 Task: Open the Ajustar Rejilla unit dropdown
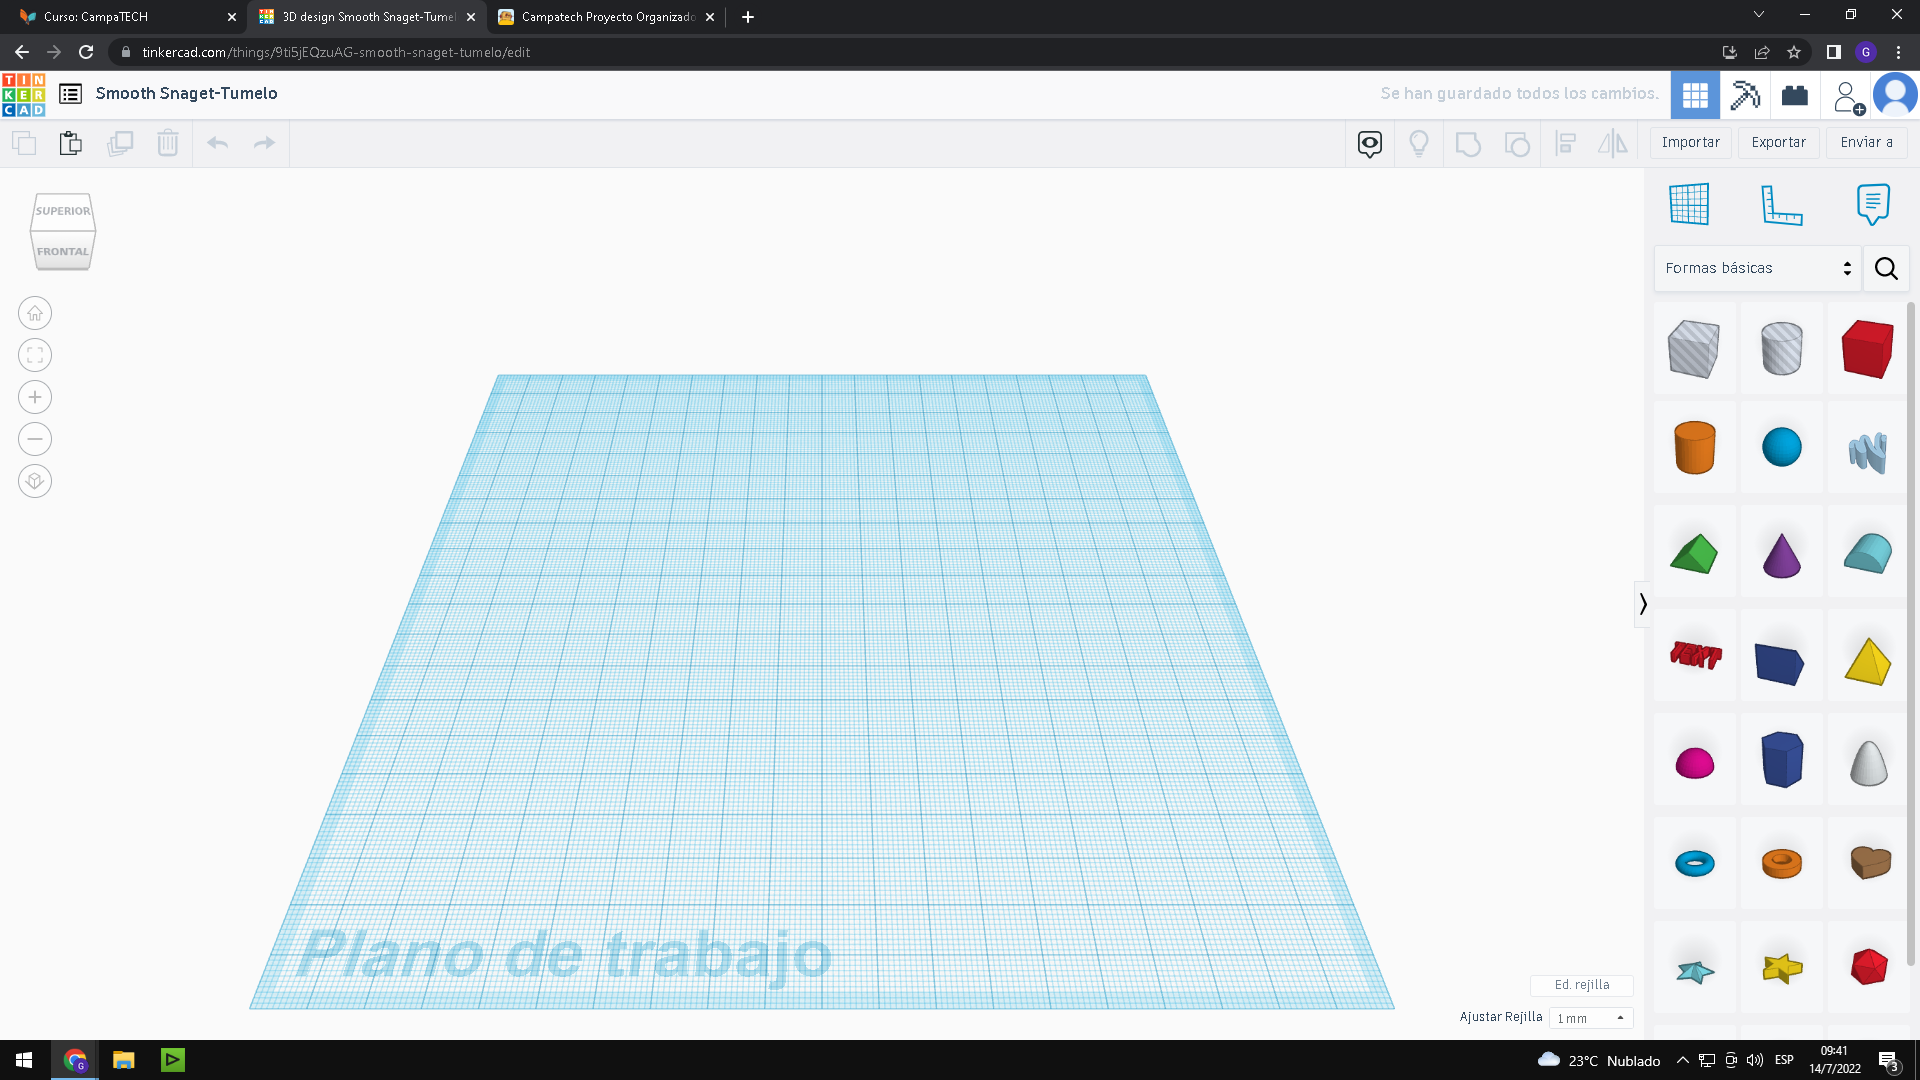pos(1590,1017)
